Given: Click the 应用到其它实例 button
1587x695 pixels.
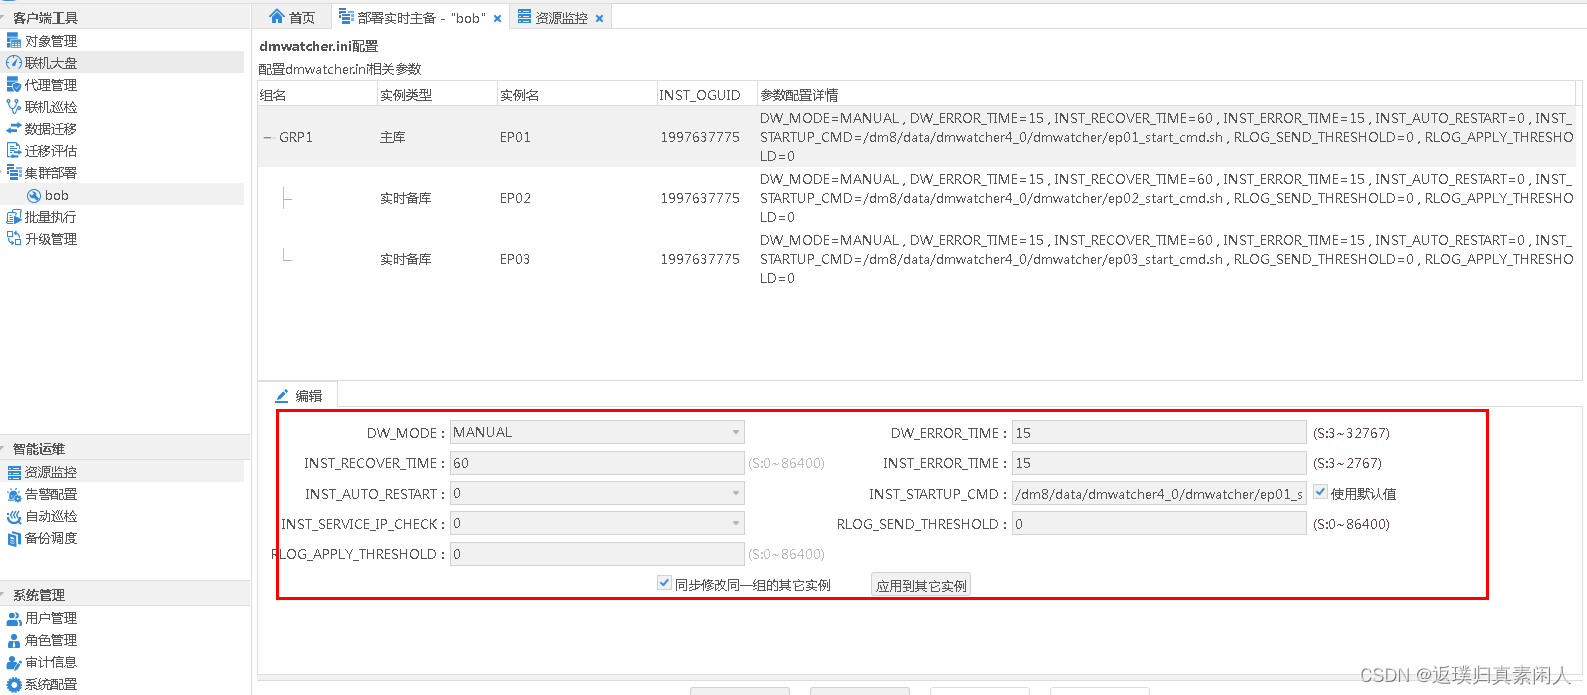Looking at the screenshot, I should click(921, 585).
